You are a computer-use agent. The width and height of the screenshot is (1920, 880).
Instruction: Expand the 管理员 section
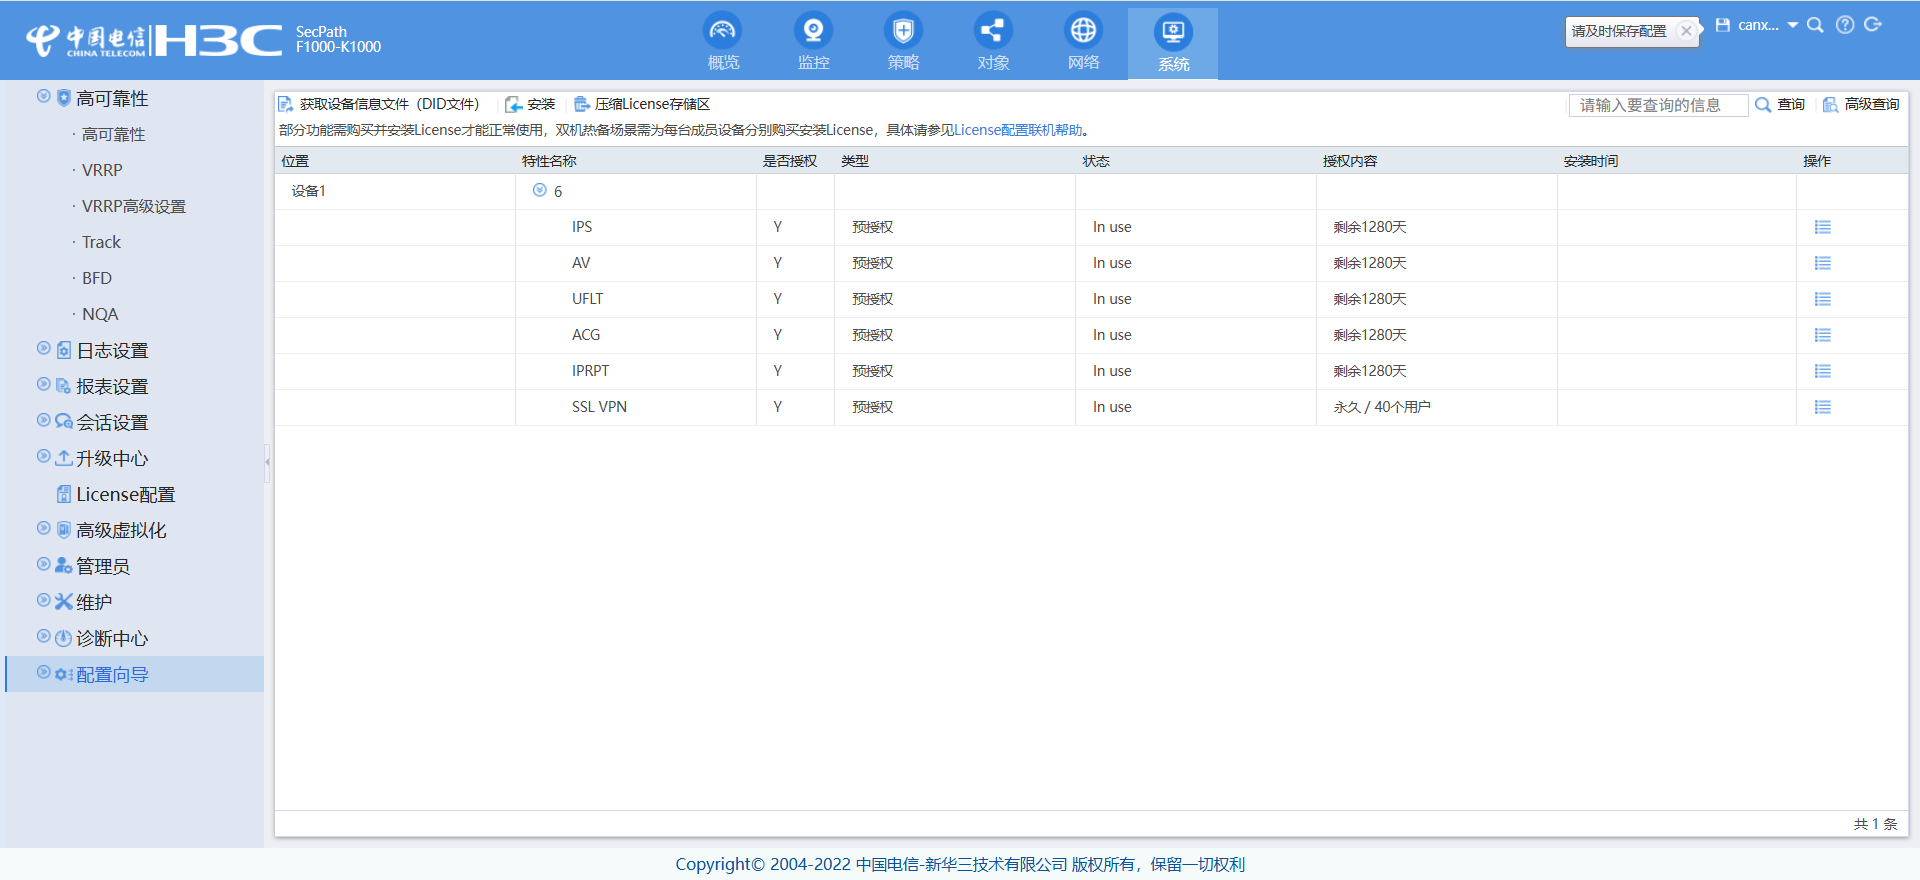pyautogui.click(x=44, y=564)
